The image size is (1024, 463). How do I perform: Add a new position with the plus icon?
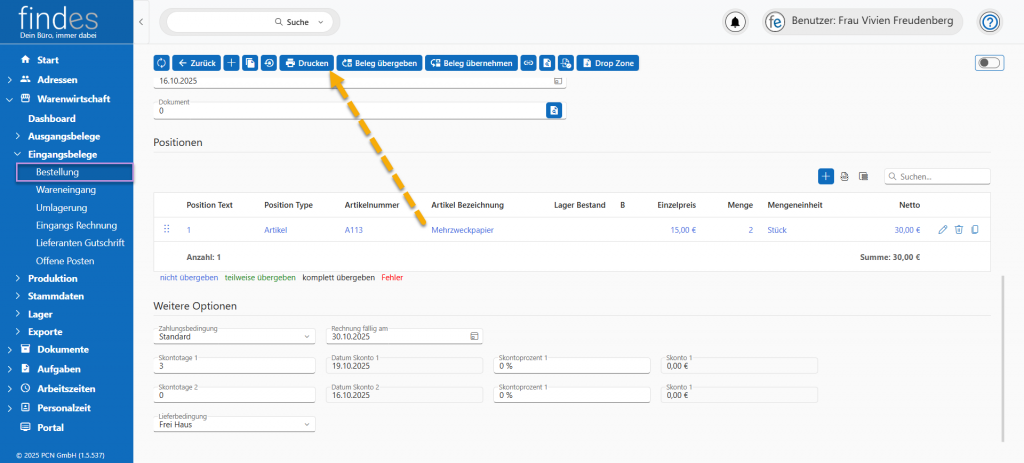click(x=826, y=176)
